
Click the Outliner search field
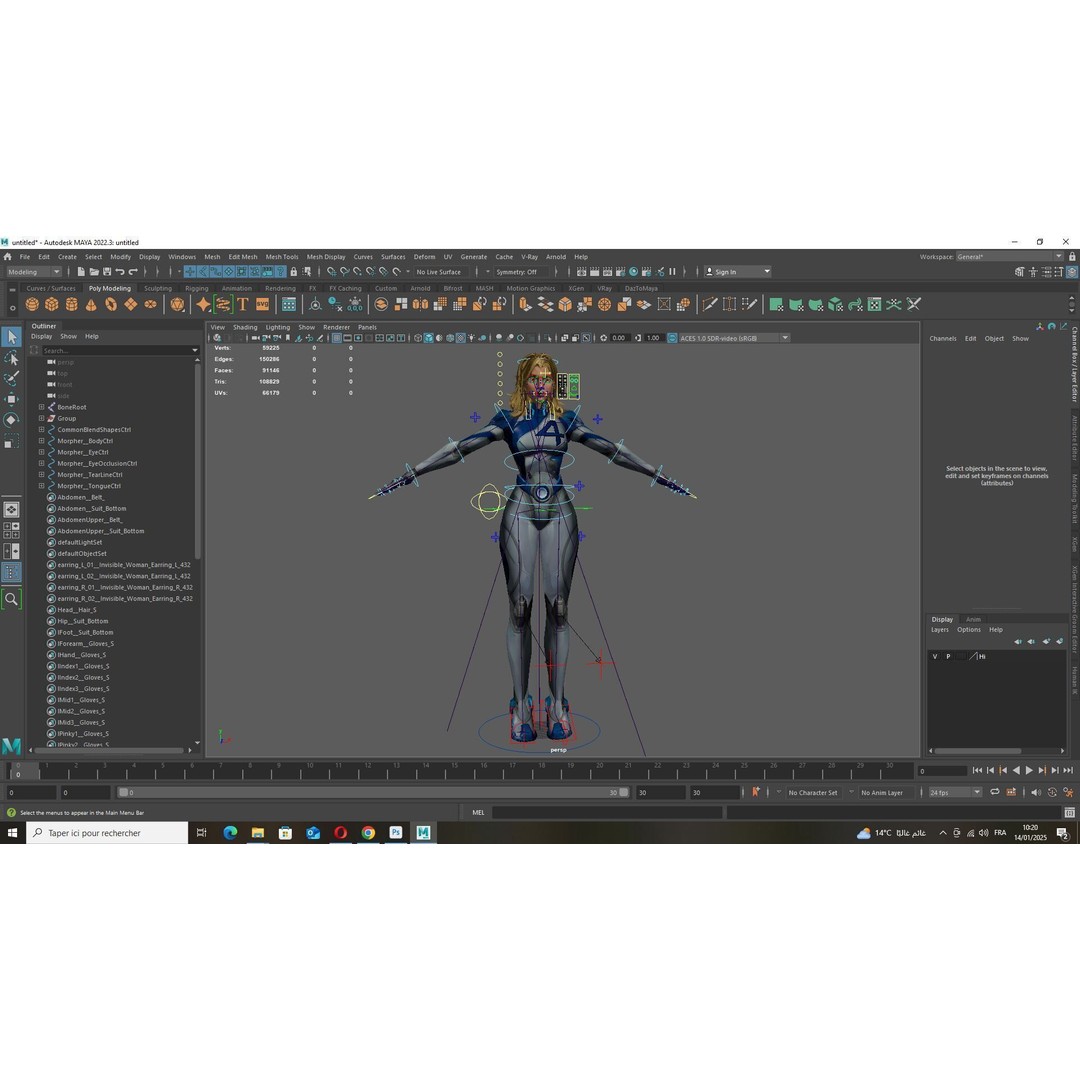coord(119,351)
